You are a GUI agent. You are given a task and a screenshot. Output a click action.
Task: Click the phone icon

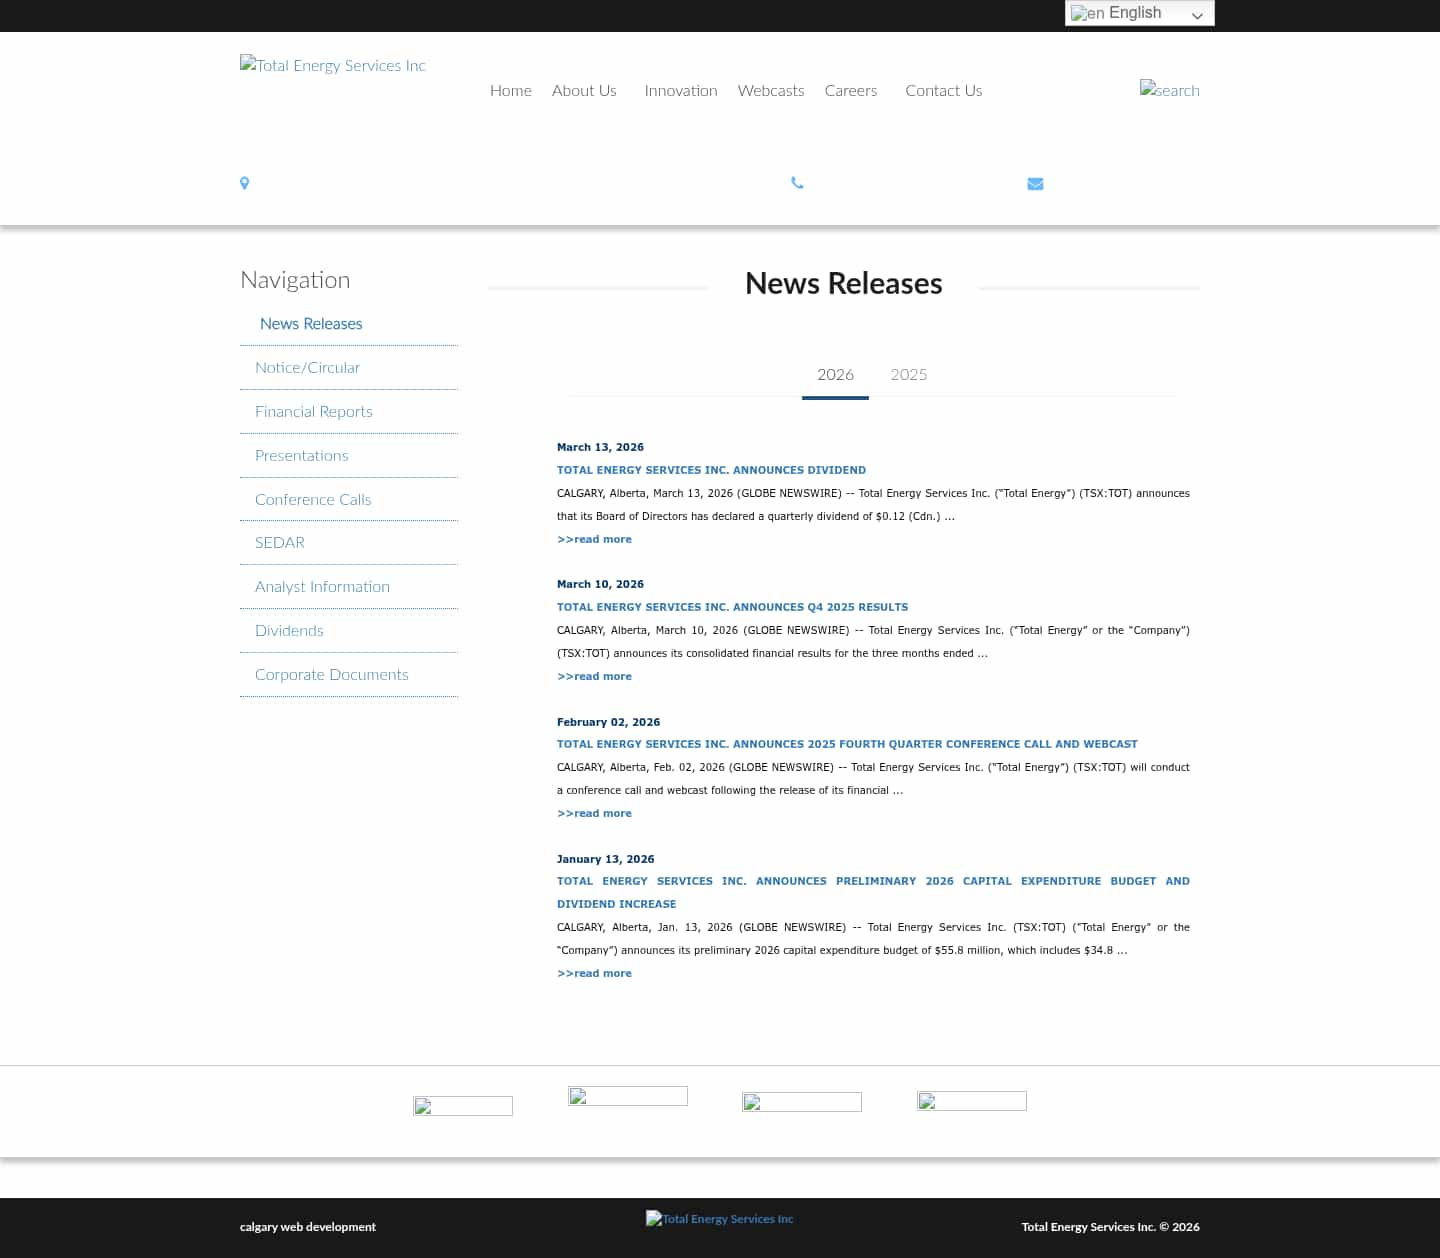click(797, 183)
